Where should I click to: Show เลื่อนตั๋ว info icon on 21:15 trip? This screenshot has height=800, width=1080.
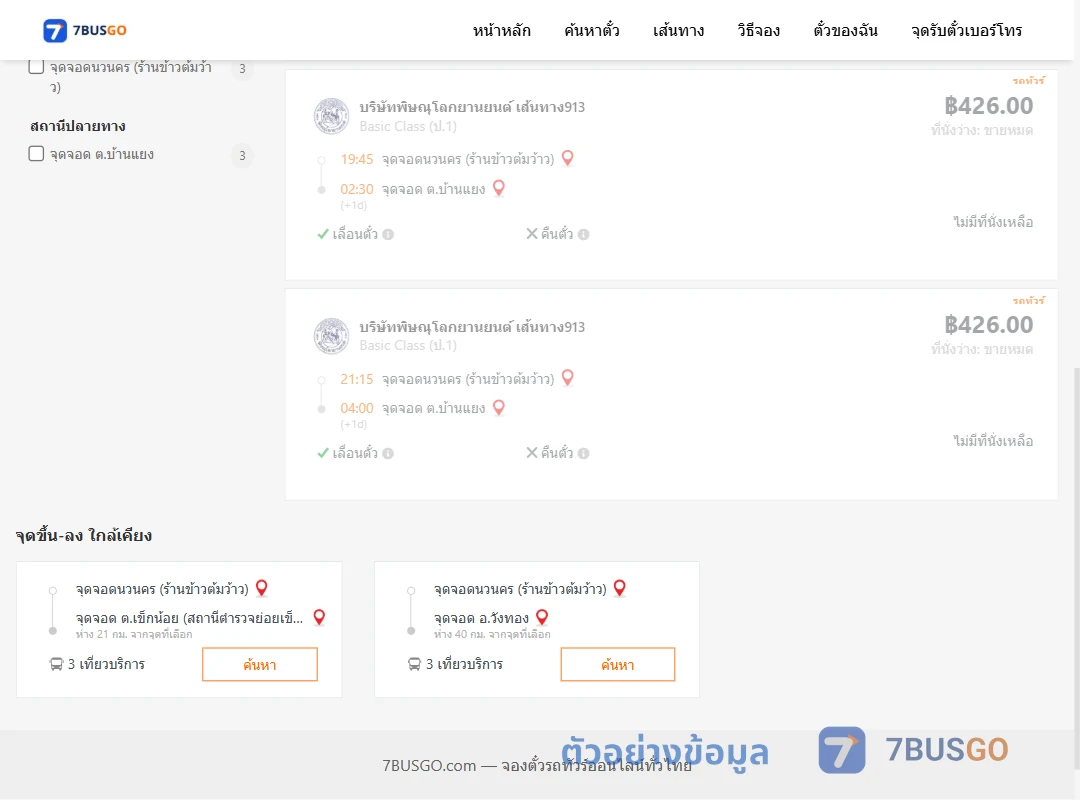pyautogui.click(x=388, y=453)
